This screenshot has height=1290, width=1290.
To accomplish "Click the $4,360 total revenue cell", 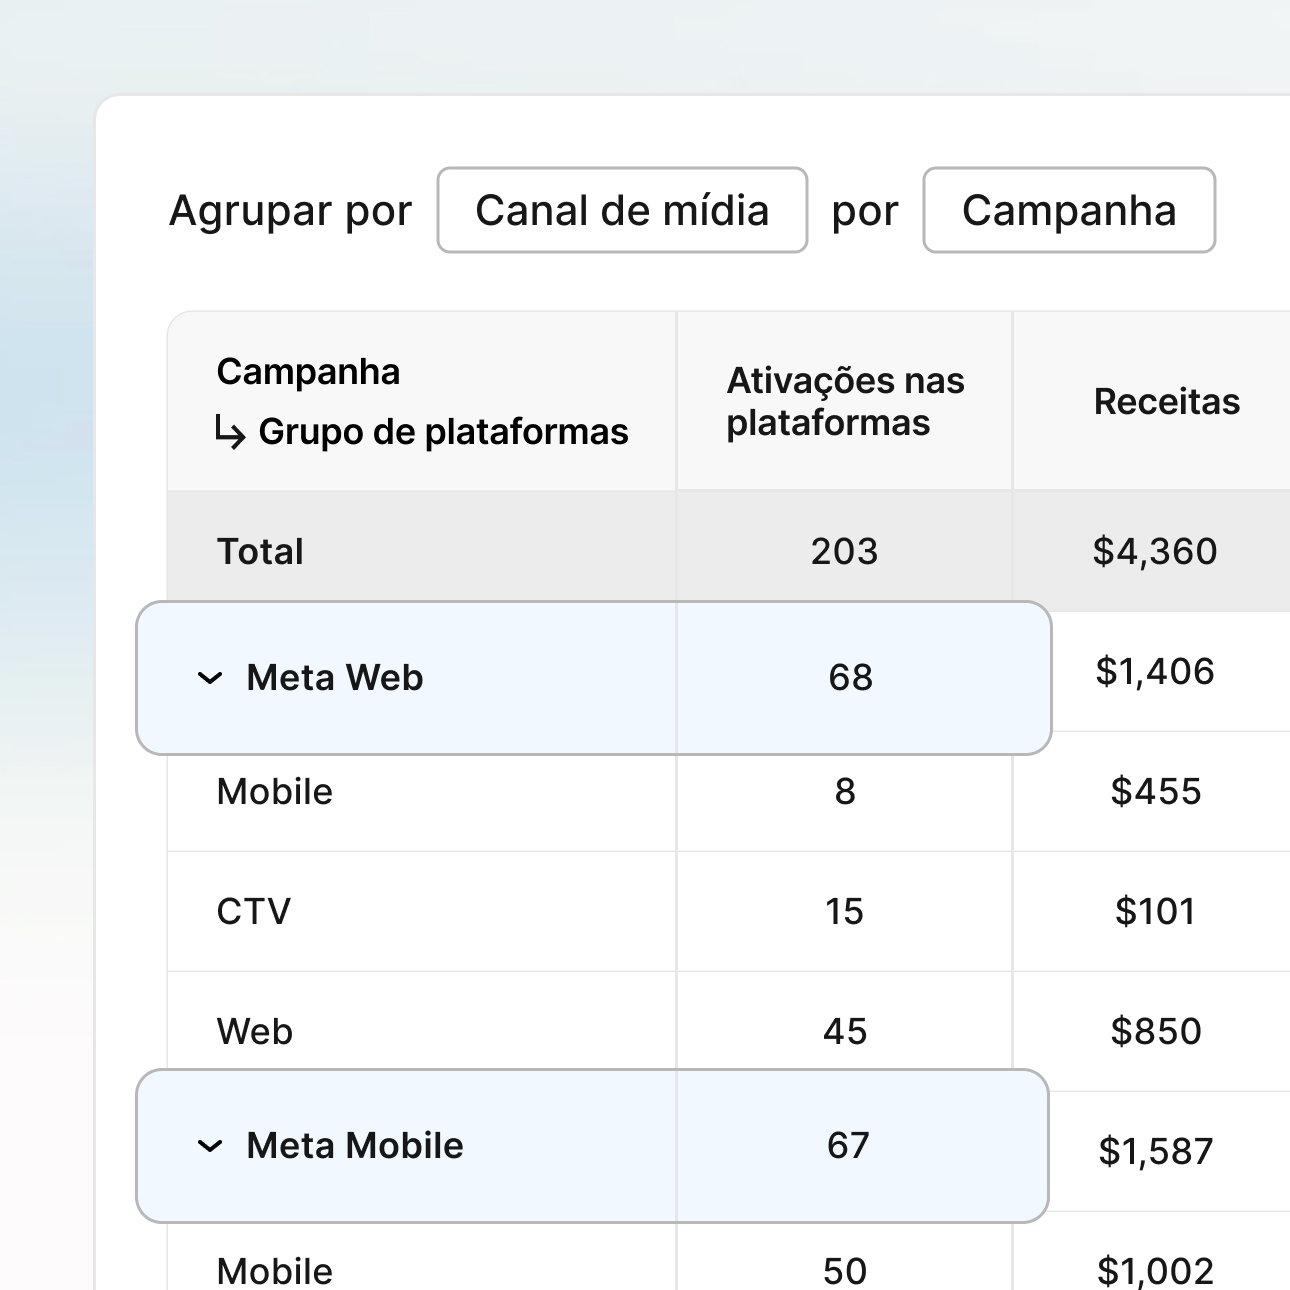I will pyautogui.click(x=1155, y=551).
